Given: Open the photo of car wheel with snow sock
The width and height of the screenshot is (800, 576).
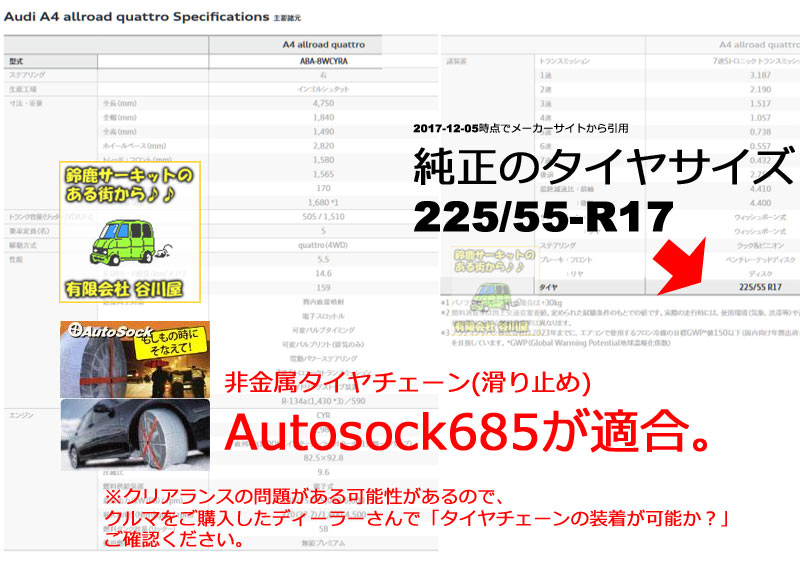Looking at the screenshot, I should (x=135, y=435).
